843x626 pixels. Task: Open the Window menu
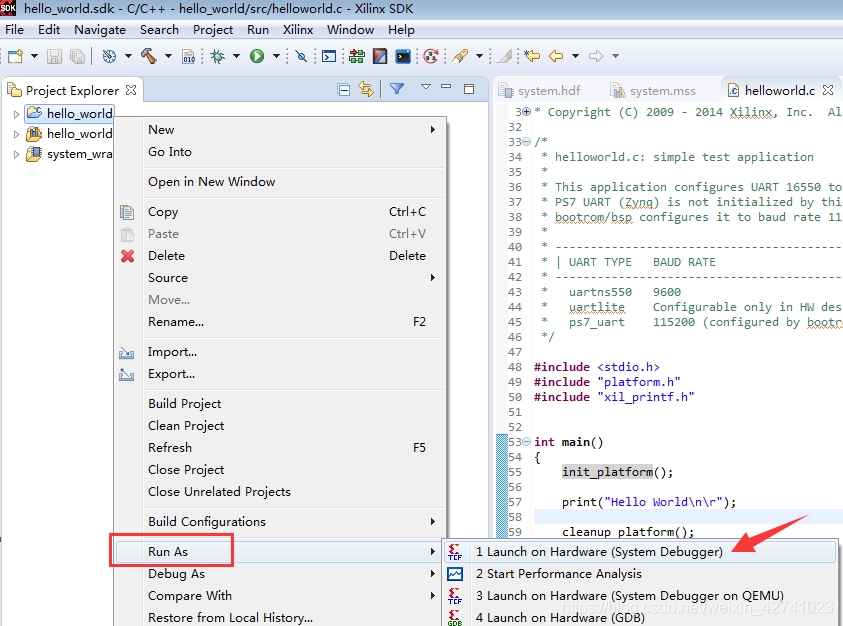(351, 30)
